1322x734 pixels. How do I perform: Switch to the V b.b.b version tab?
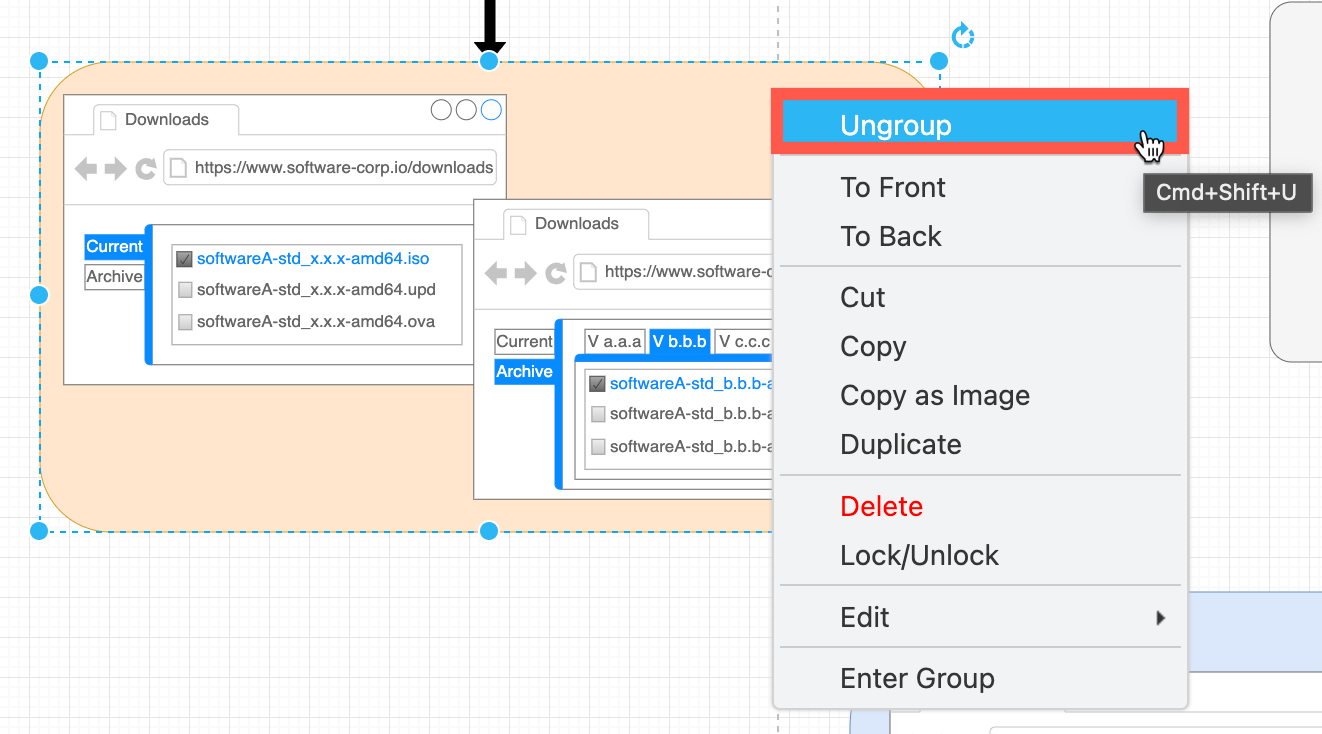pyautogui.click(x=679, y=341)
